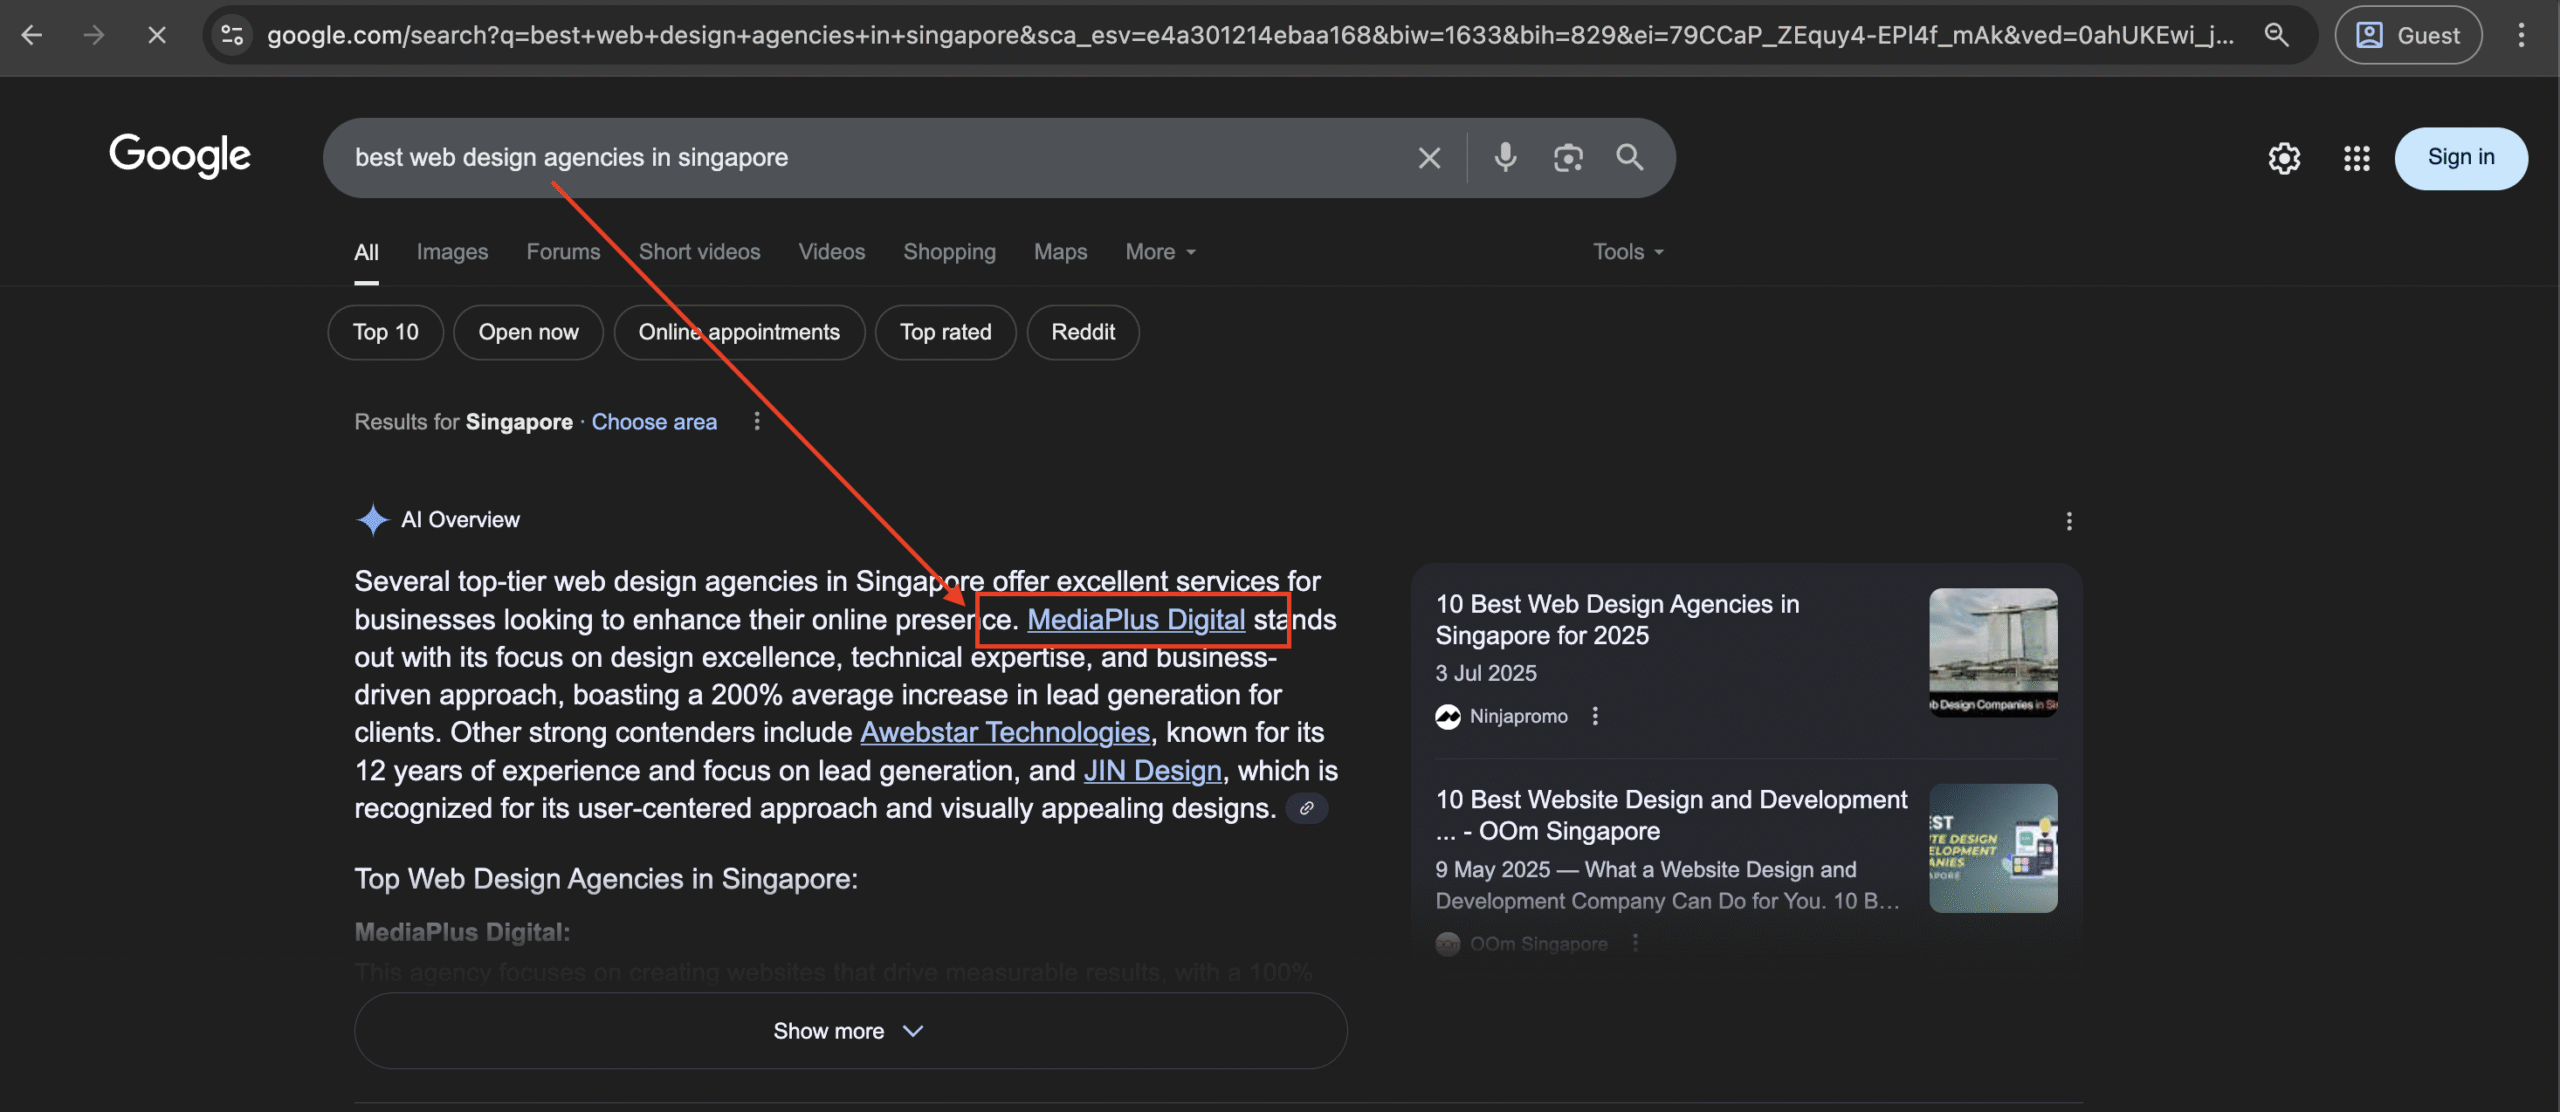Apply the Online appointments filter chip
This screenshot has width=2560, height=1112.
[739, 332]
